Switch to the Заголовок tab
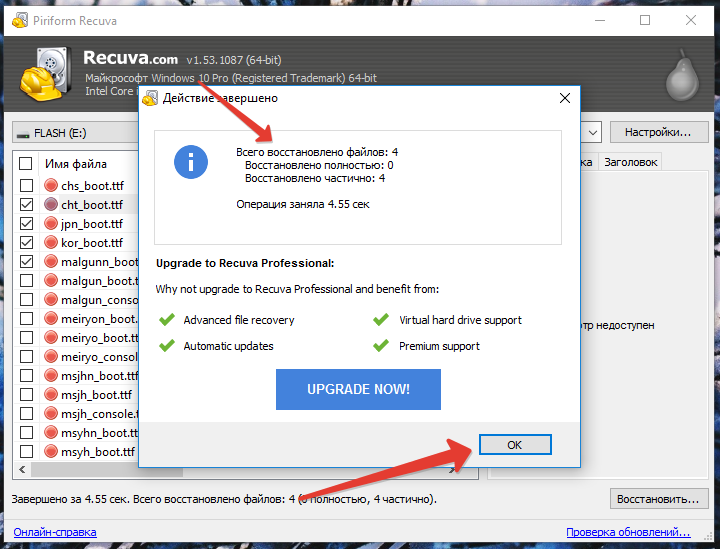This screenshot has width=720, height=549. point(630,162)
